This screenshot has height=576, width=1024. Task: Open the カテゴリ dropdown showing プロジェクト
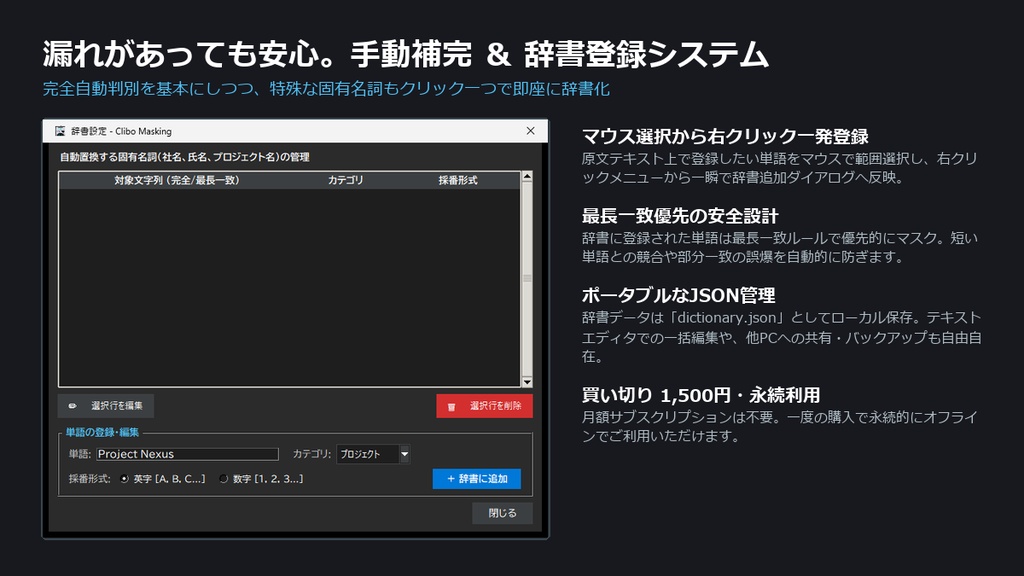pyautogui.click(x=373, y=454)
